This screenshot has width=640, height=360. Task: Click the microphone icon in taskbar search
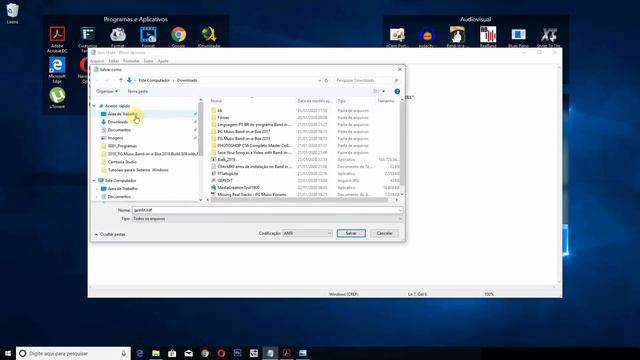pyautogui.click(x=124, y=353)
